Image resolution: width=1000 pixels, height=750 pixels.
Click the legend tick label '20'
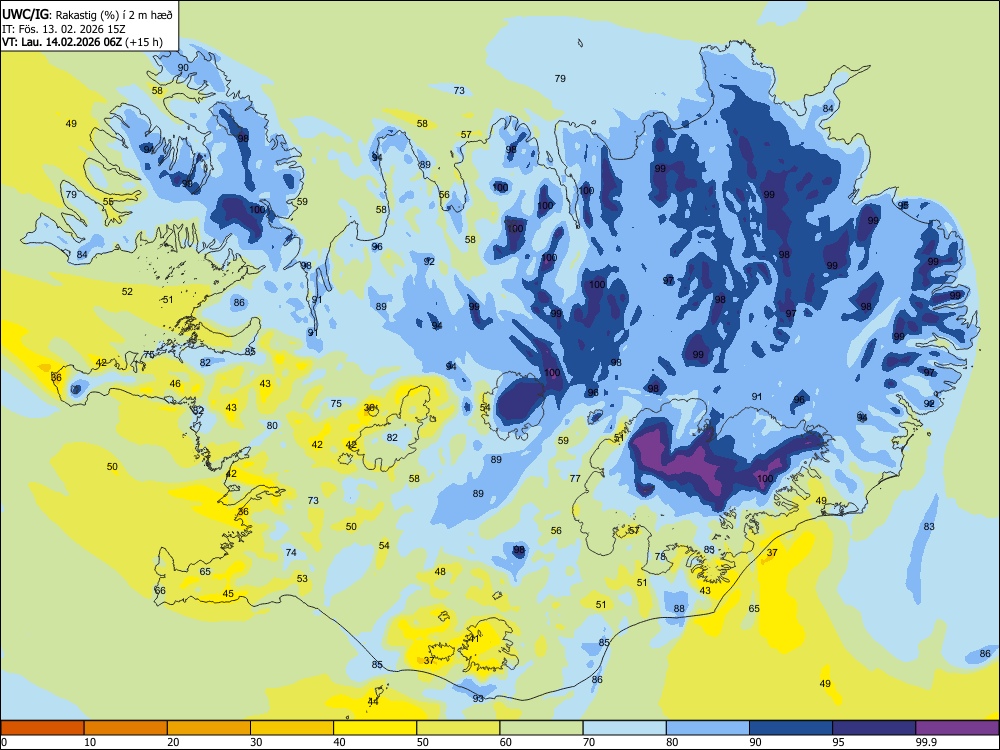point(173,742)
